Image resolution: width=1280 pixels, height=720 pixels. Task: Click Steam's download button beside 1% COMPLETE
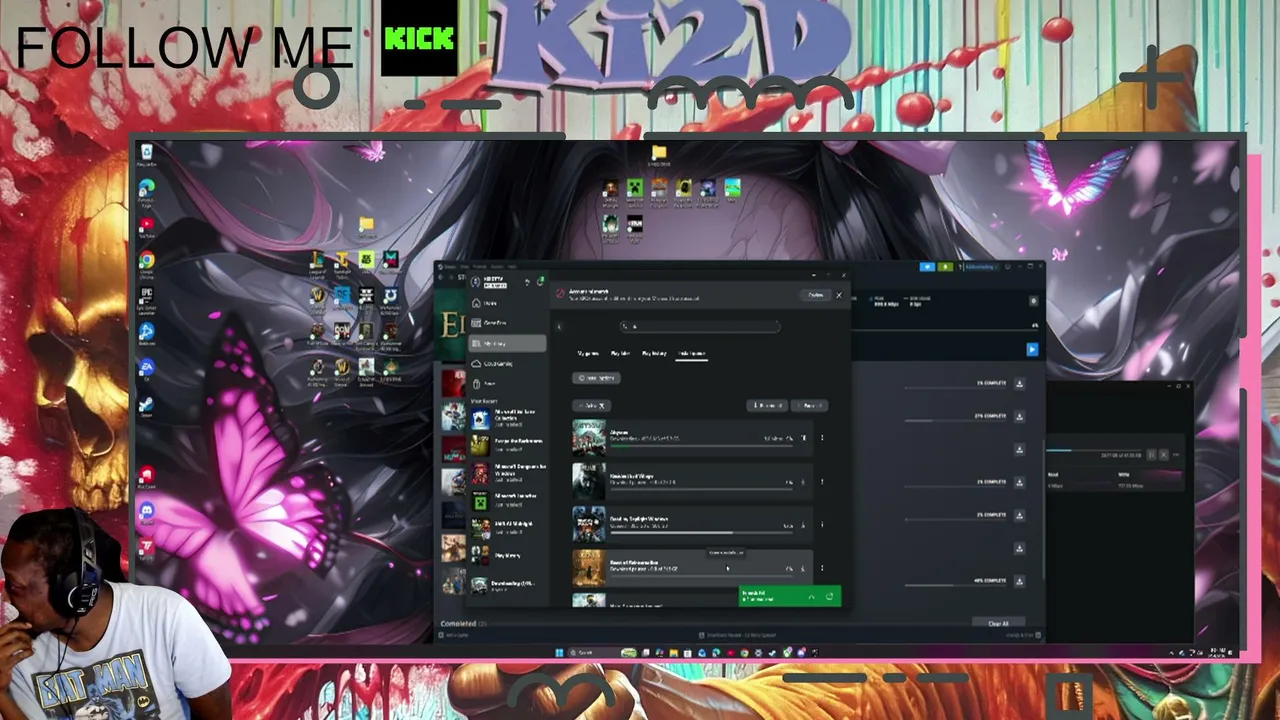tap(1019, 383)
